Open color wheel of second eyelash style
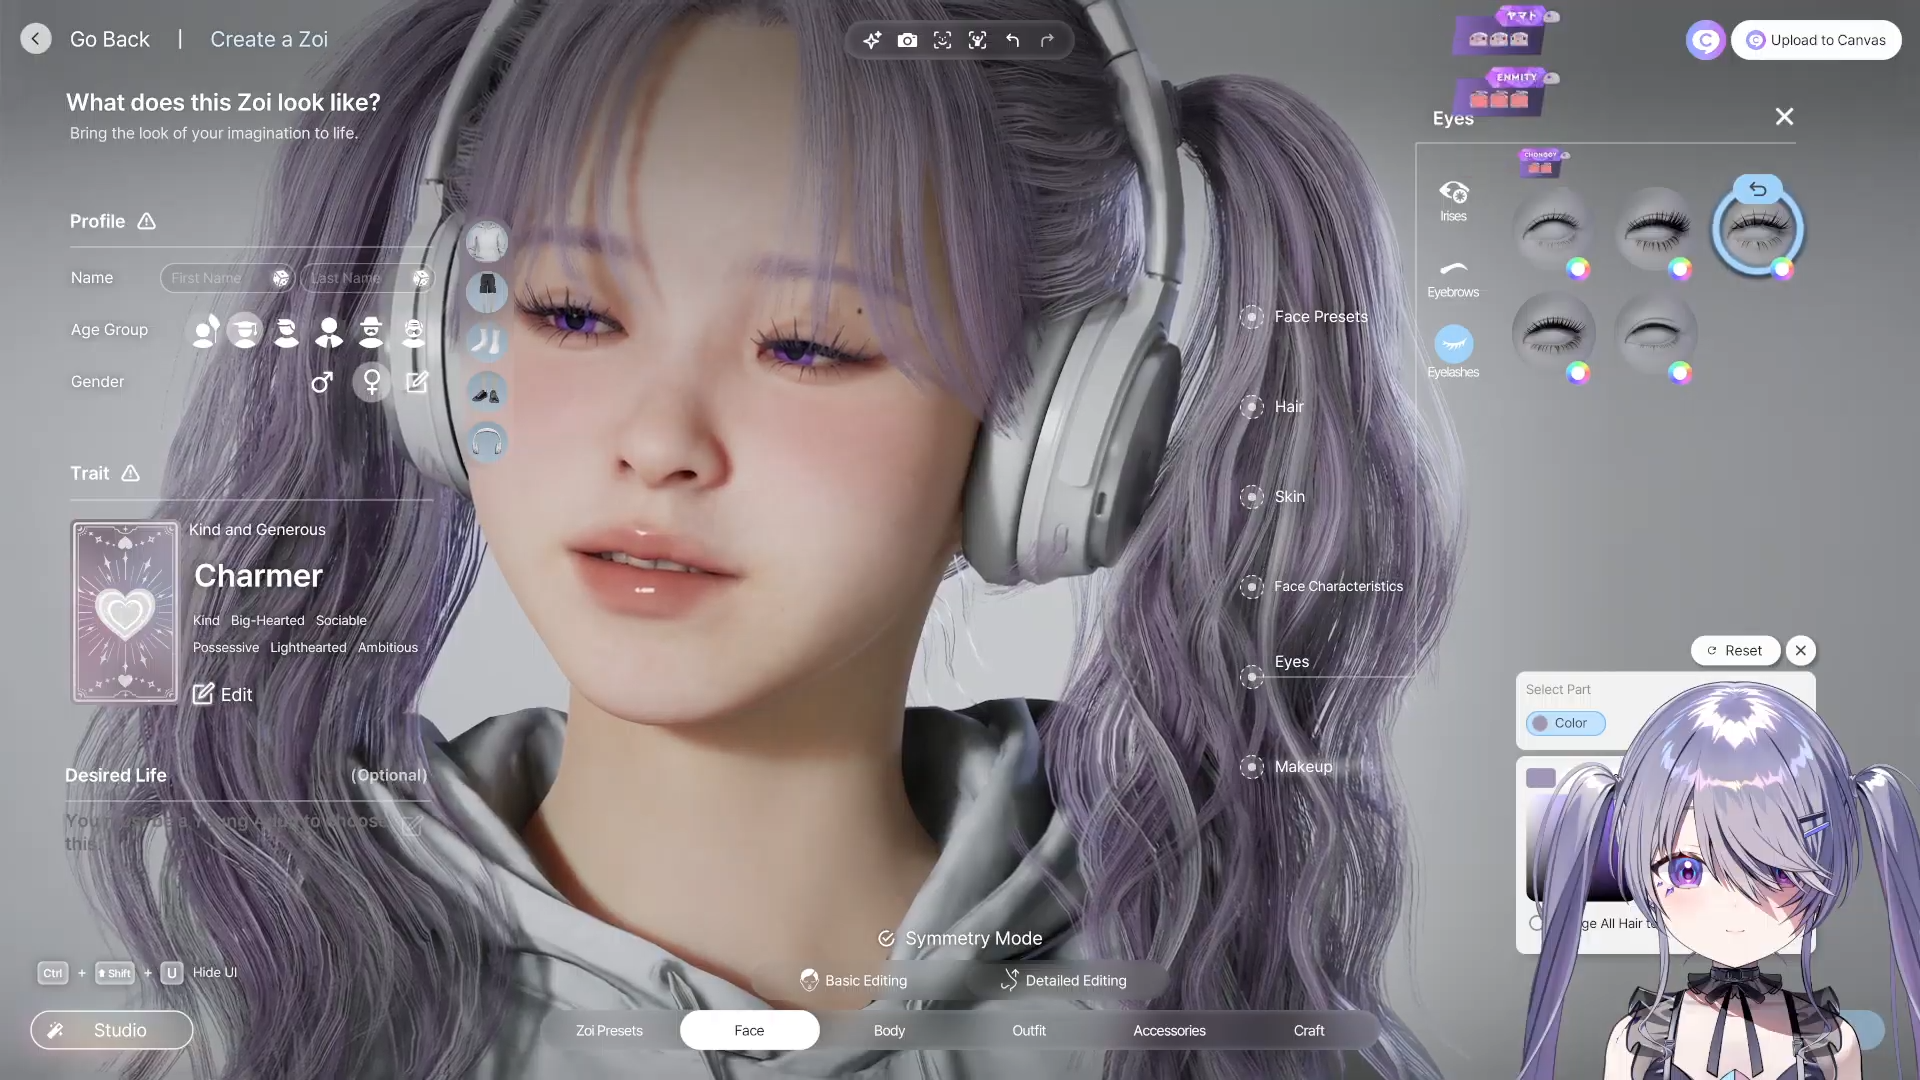This screenshot has height=1080, width=1920. tap(1680, 268)
